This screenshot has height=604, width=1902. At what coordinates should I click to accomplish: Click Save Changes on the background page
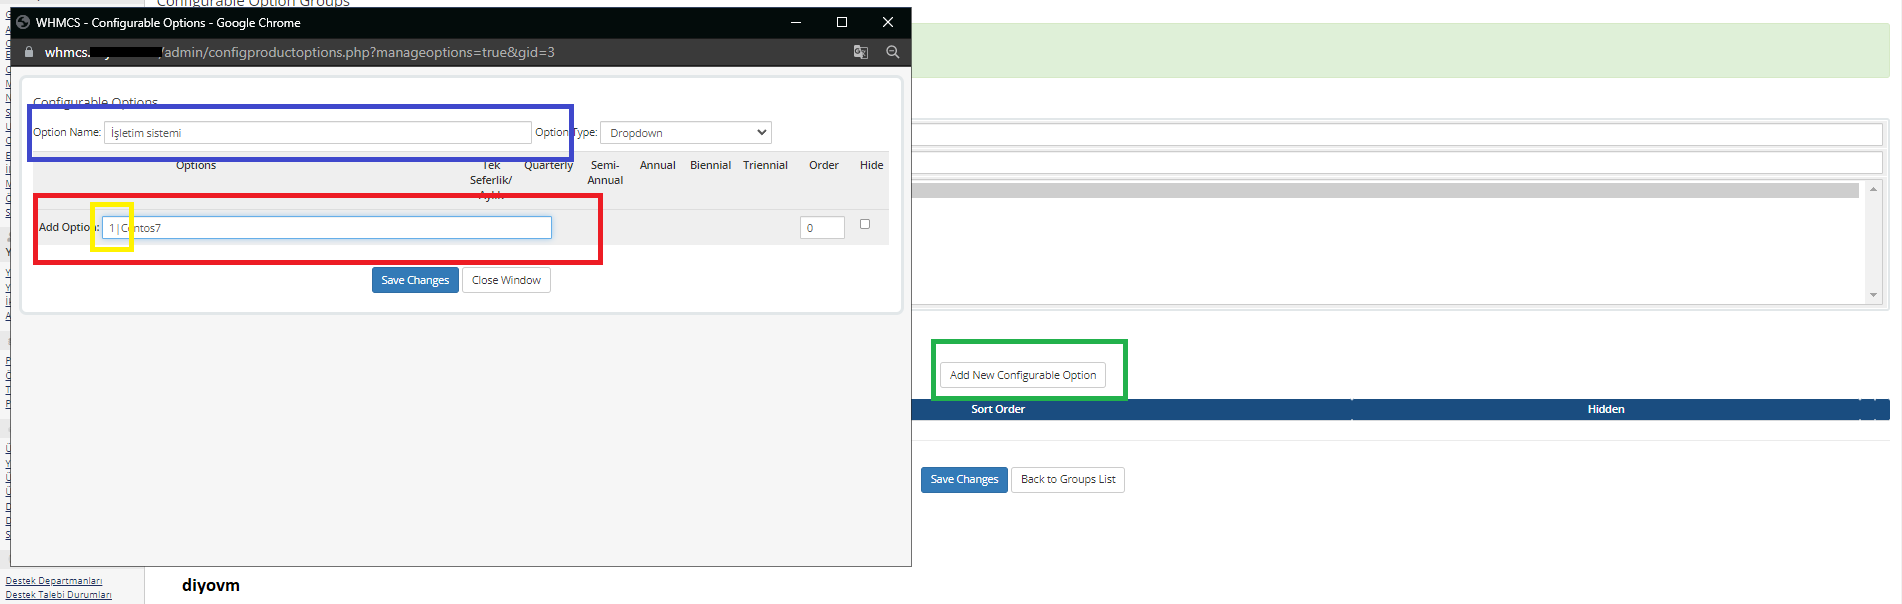point(964,480)
